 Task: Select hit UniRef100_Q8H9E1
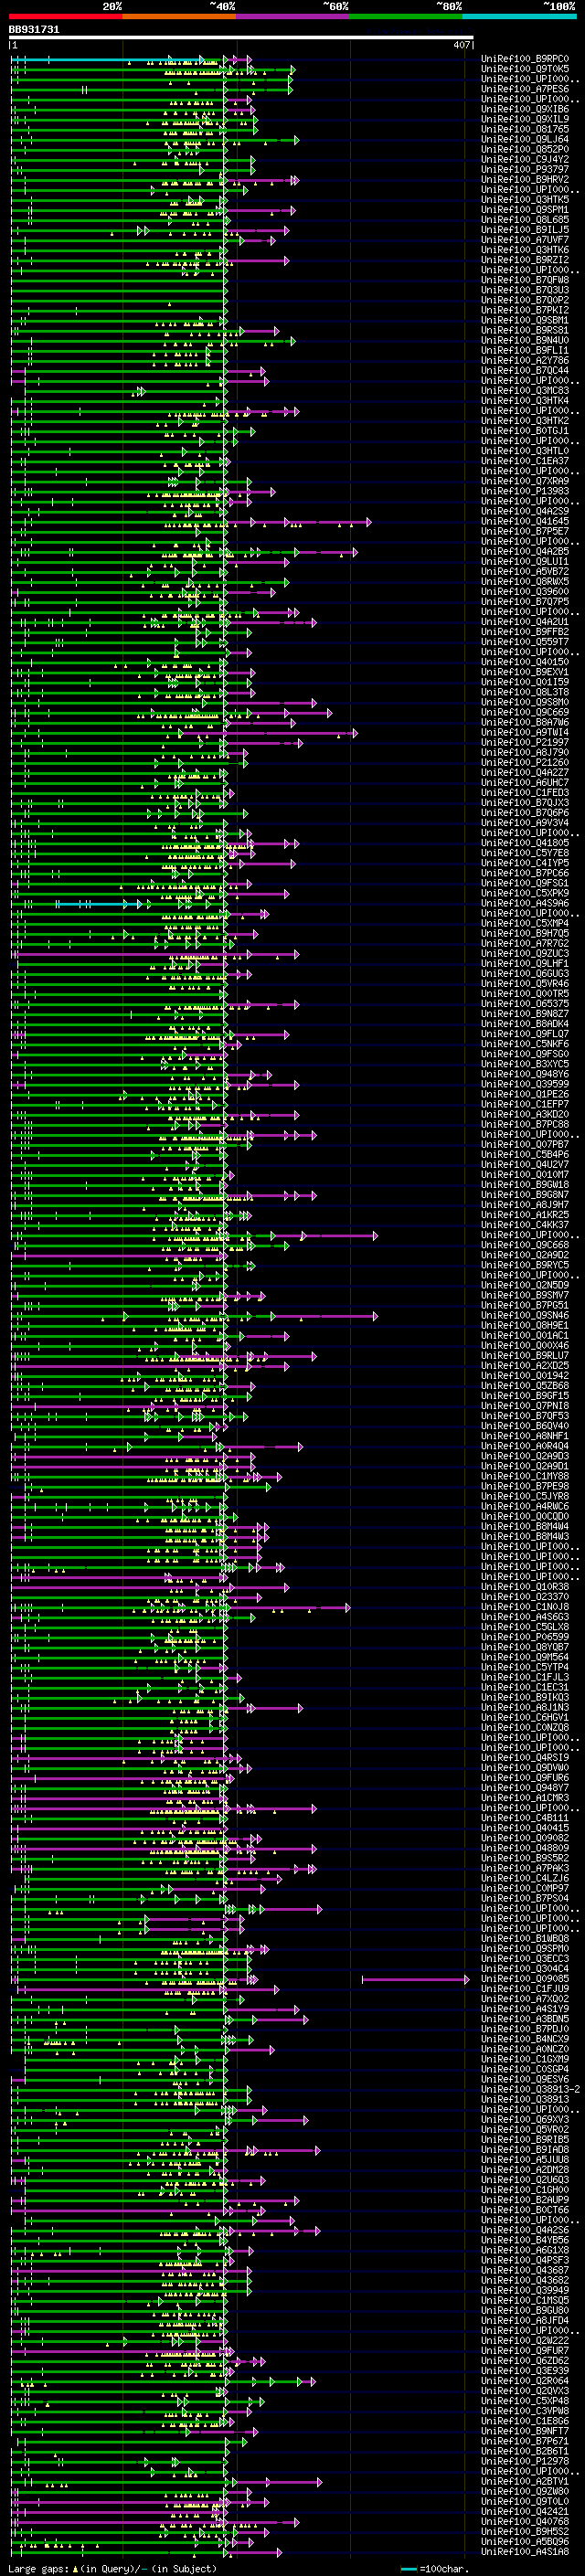pyautogui.click(x=525, y=1325)
